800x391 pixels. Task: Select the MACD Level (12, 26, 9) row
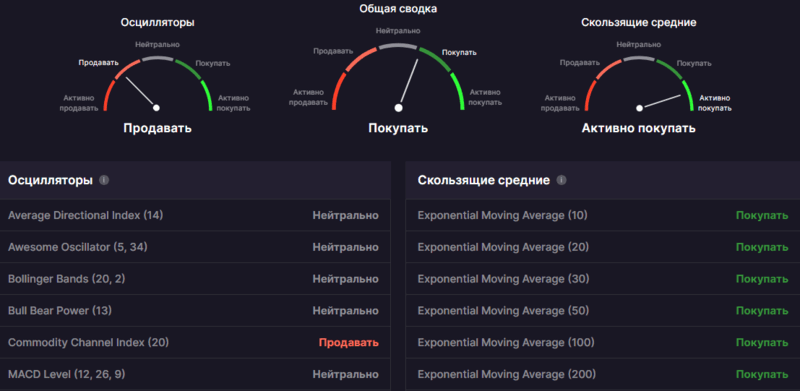pos(195,374)
